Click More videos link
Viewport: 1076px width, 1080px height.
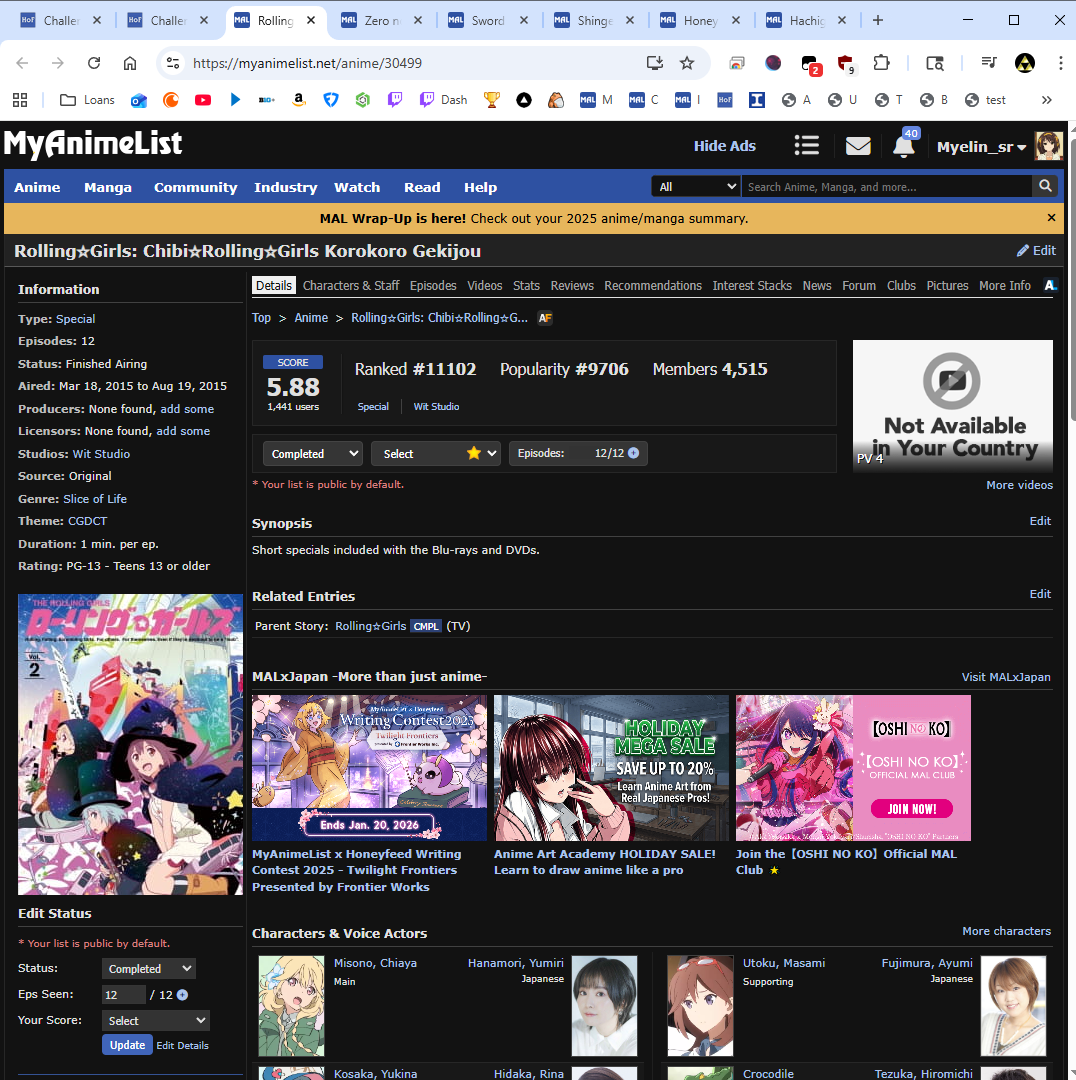[x=1020, y=485]
